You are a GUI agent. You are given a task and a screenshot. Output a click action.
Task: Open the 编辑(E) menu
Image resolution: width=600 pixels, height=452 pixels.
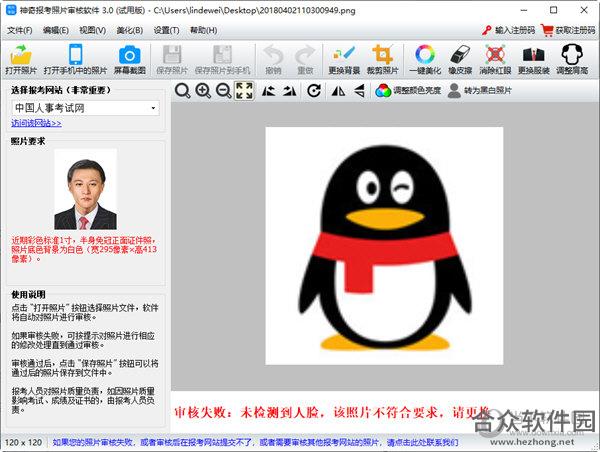pos(56,31)
